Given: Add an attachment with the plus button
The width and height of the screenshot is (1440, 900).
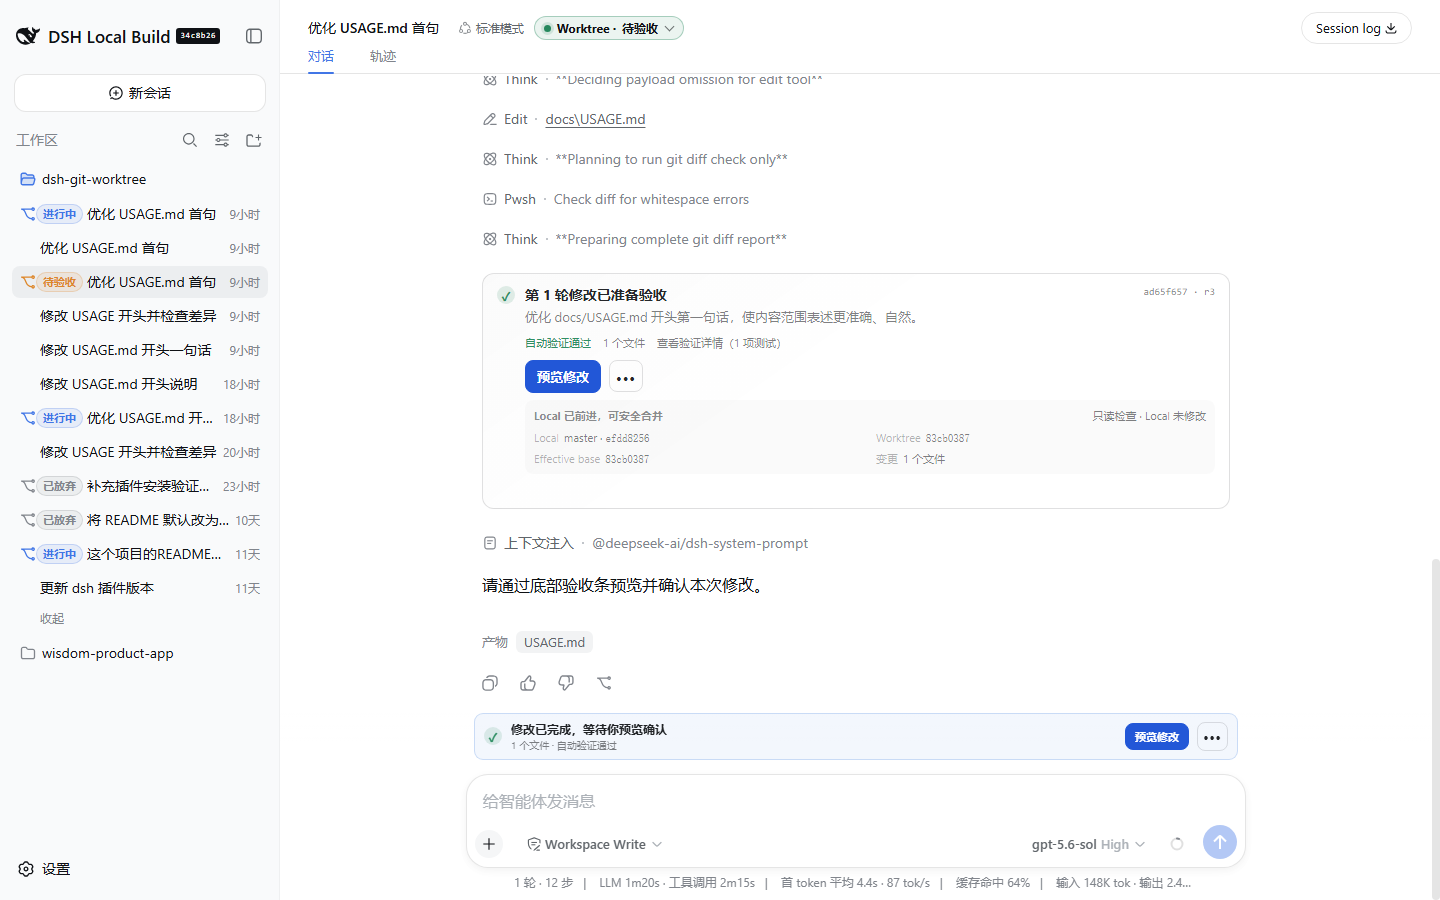Looking at the screenshot, I should [489, 844].
